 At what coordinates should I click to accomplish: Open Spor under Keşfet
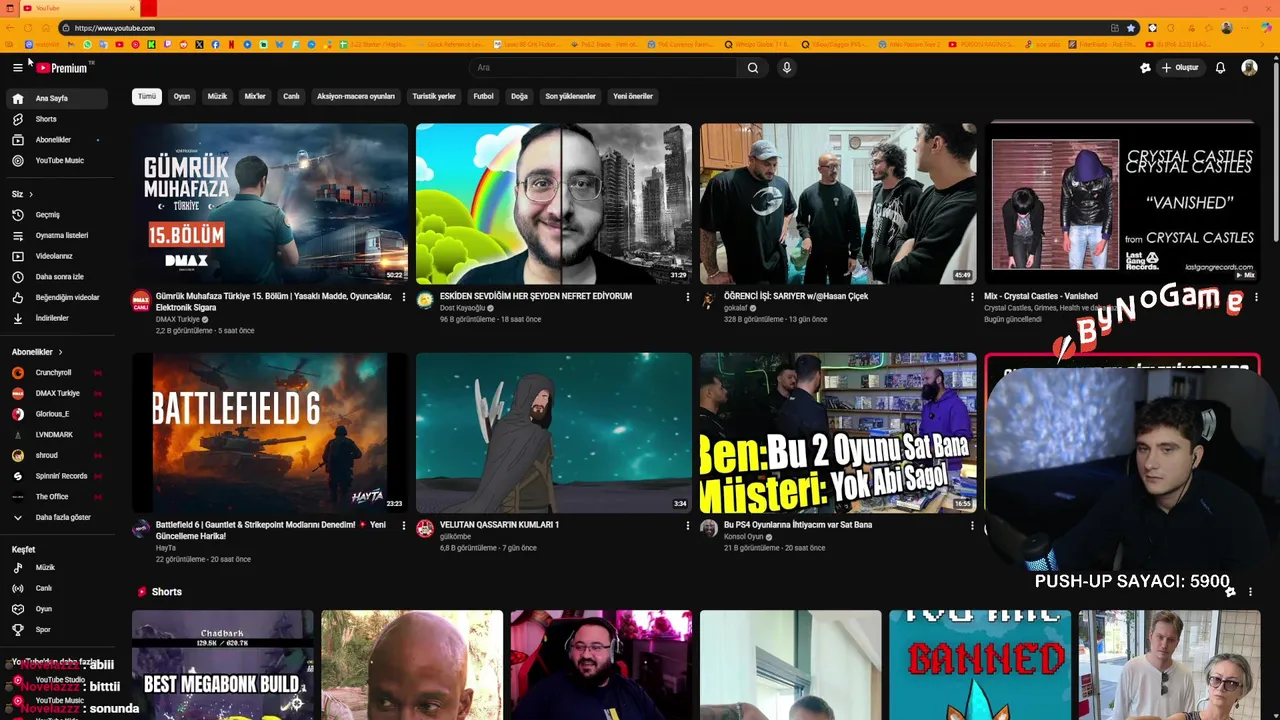(57, 630)
